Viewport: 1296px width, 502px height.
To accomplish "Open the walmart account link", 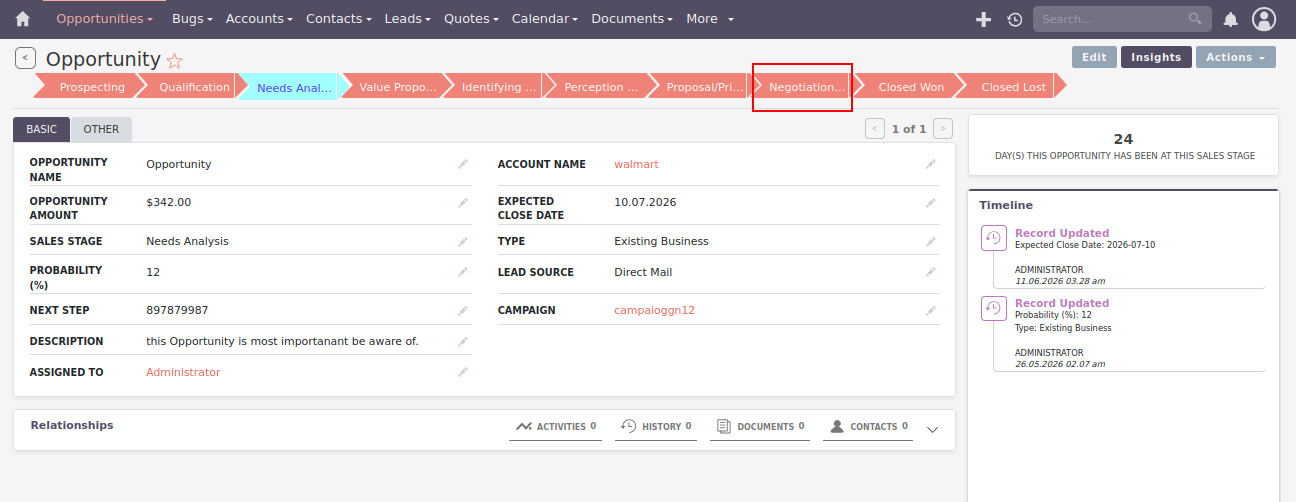I will pos(636,164).
